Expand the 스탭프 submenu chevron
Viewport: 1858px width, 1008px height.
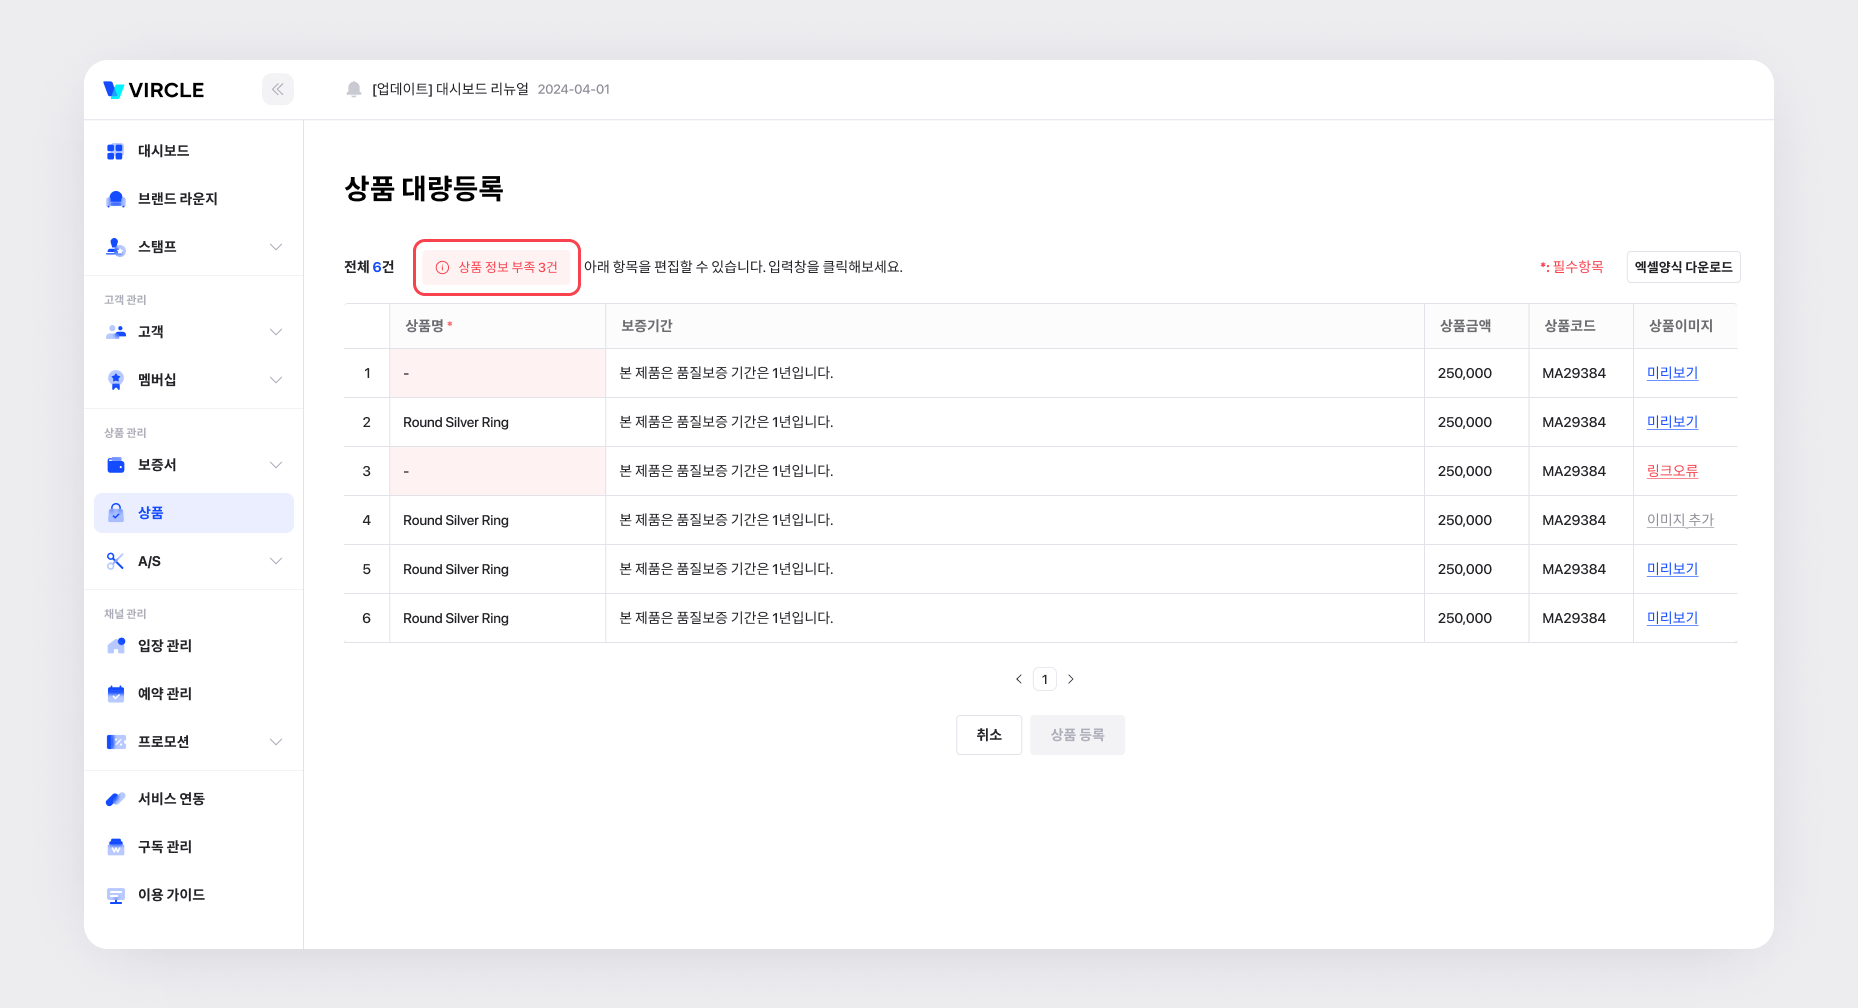[x=276, y=247]
